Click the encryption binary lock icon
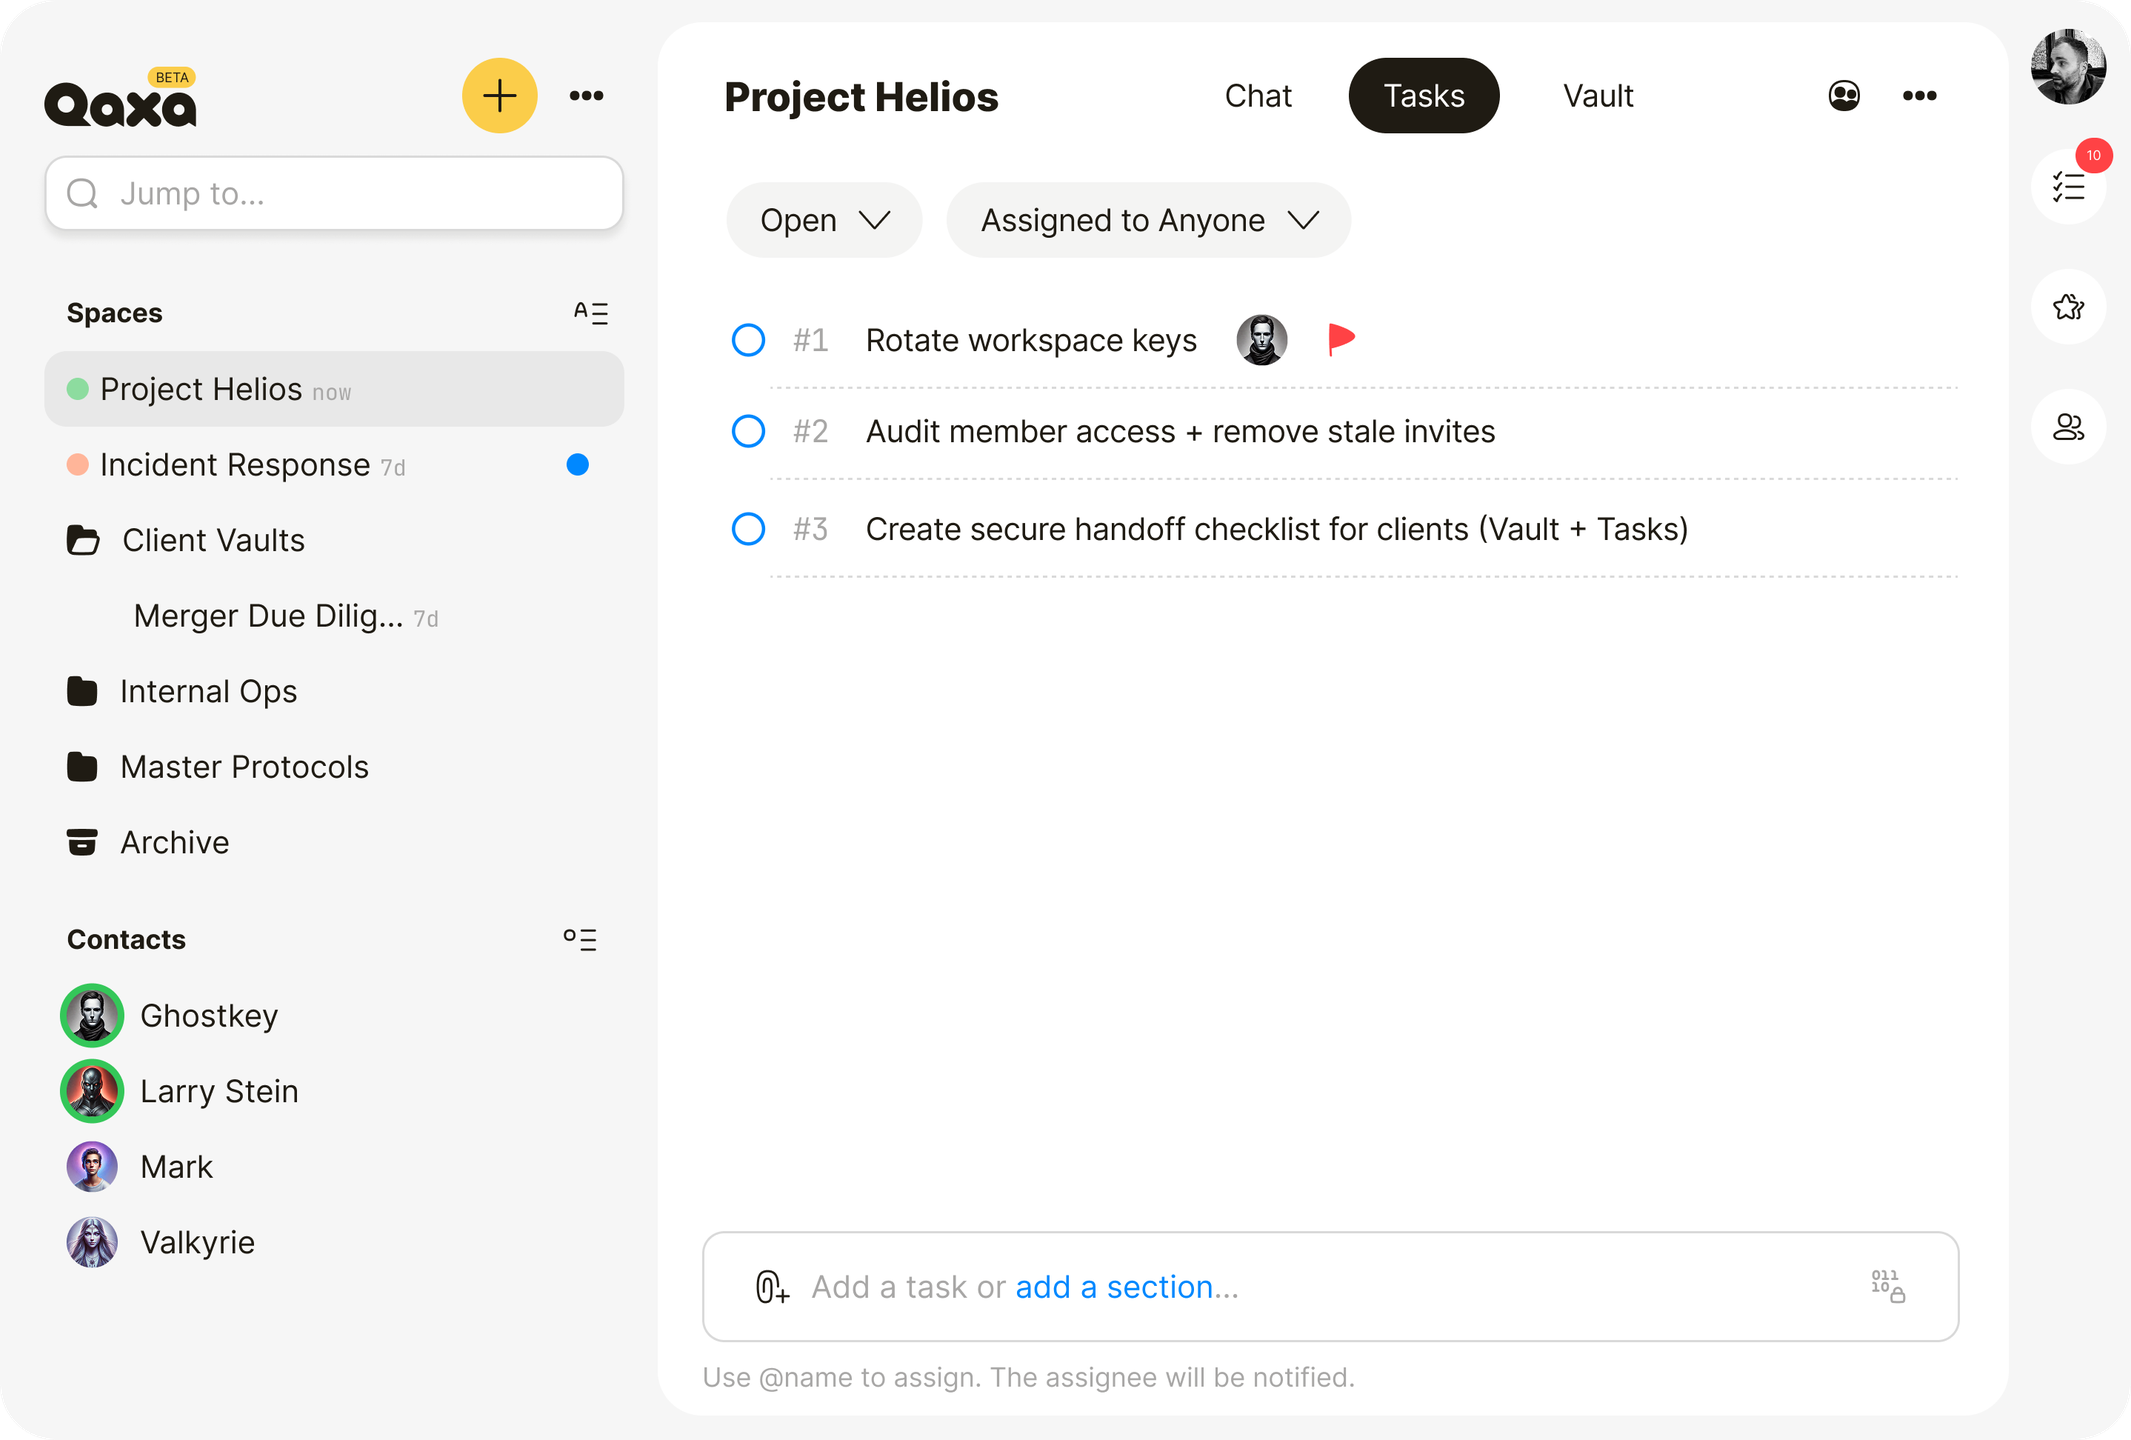2131x1440 pixels. (x=1888, y=1286)
